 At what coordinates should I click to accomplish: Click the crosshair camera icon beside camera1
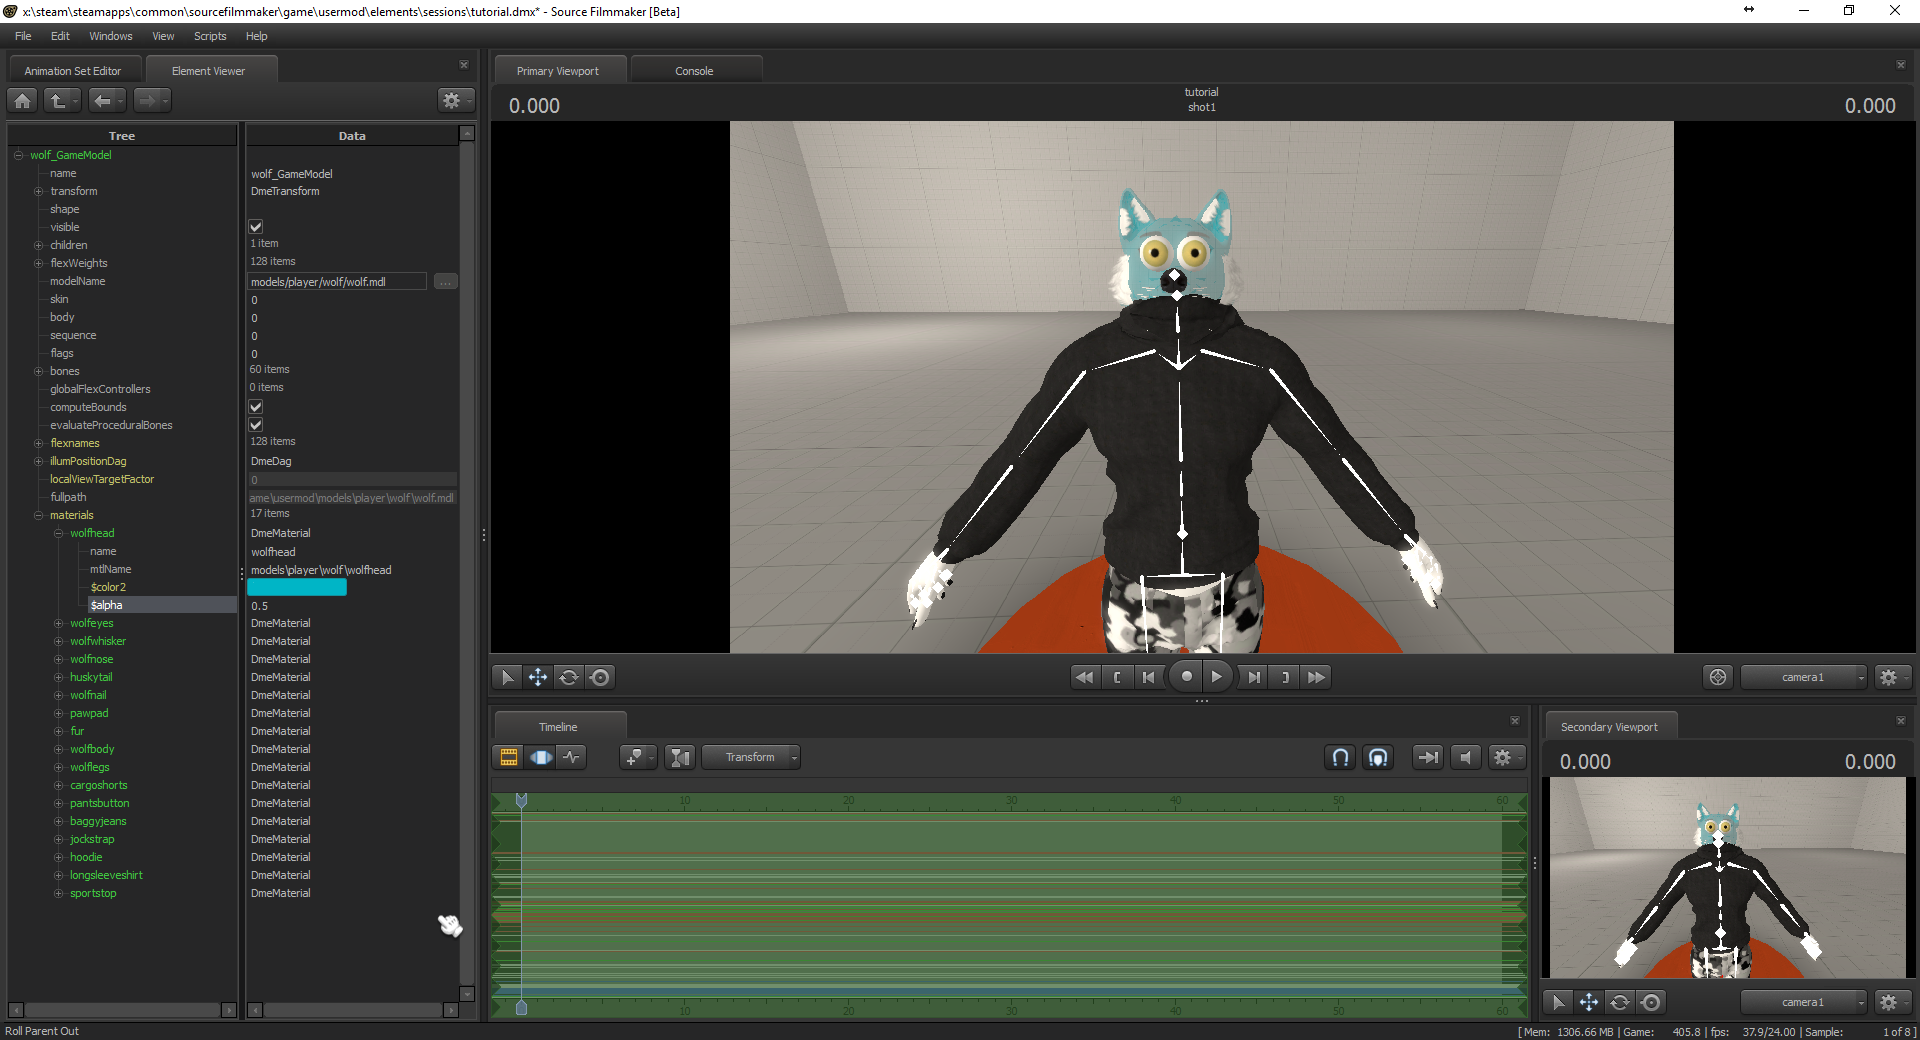tap(1718, 677)
